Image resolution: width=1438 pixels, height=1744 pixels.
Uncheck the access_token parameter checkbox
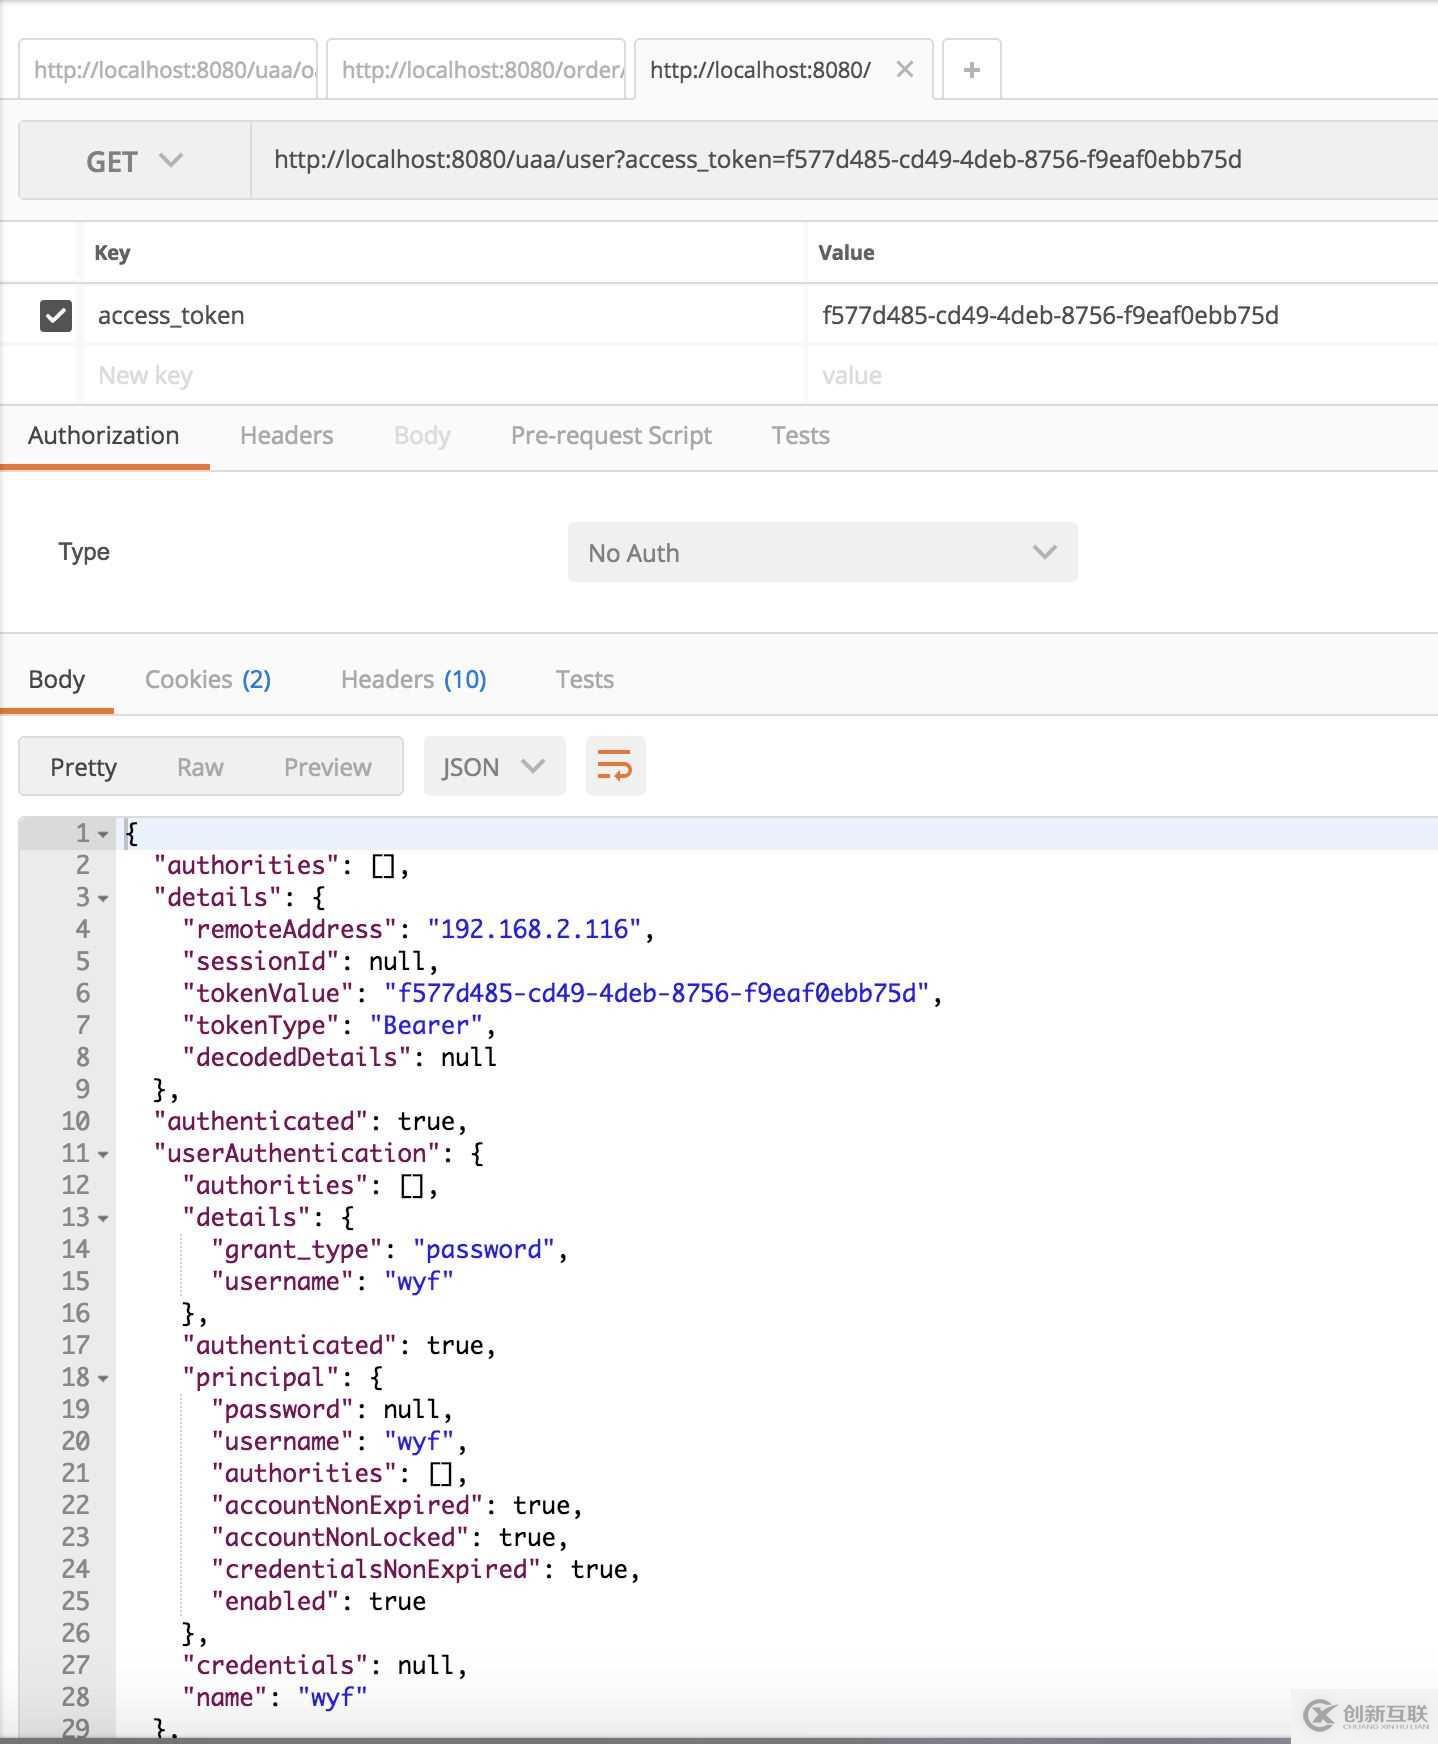coord(56,316)
